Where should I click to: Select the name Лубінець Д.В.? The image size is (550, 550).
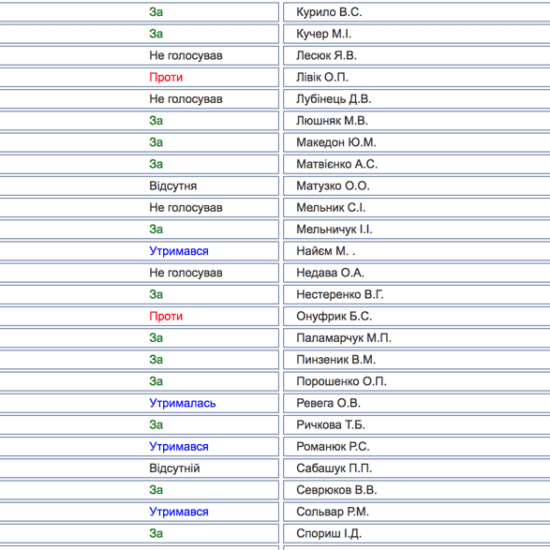(334, 99)
